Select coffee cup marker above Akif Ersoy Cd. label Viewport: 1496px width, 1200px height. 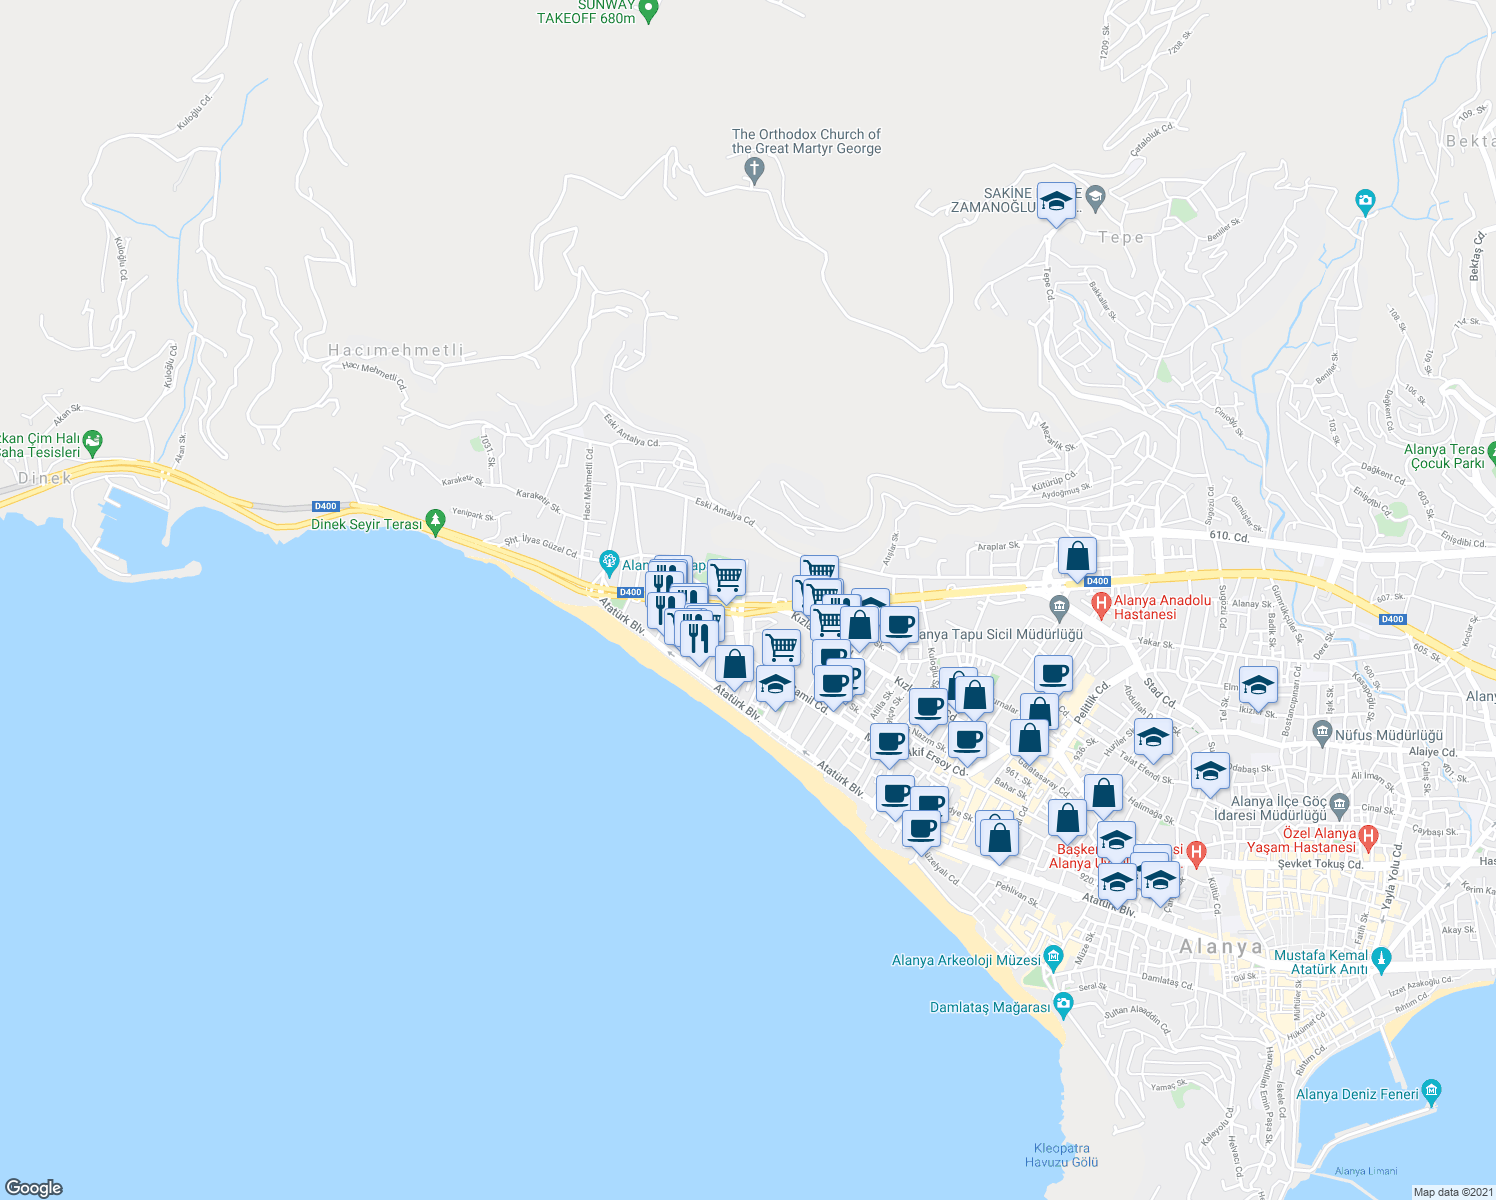pos(967,740)
